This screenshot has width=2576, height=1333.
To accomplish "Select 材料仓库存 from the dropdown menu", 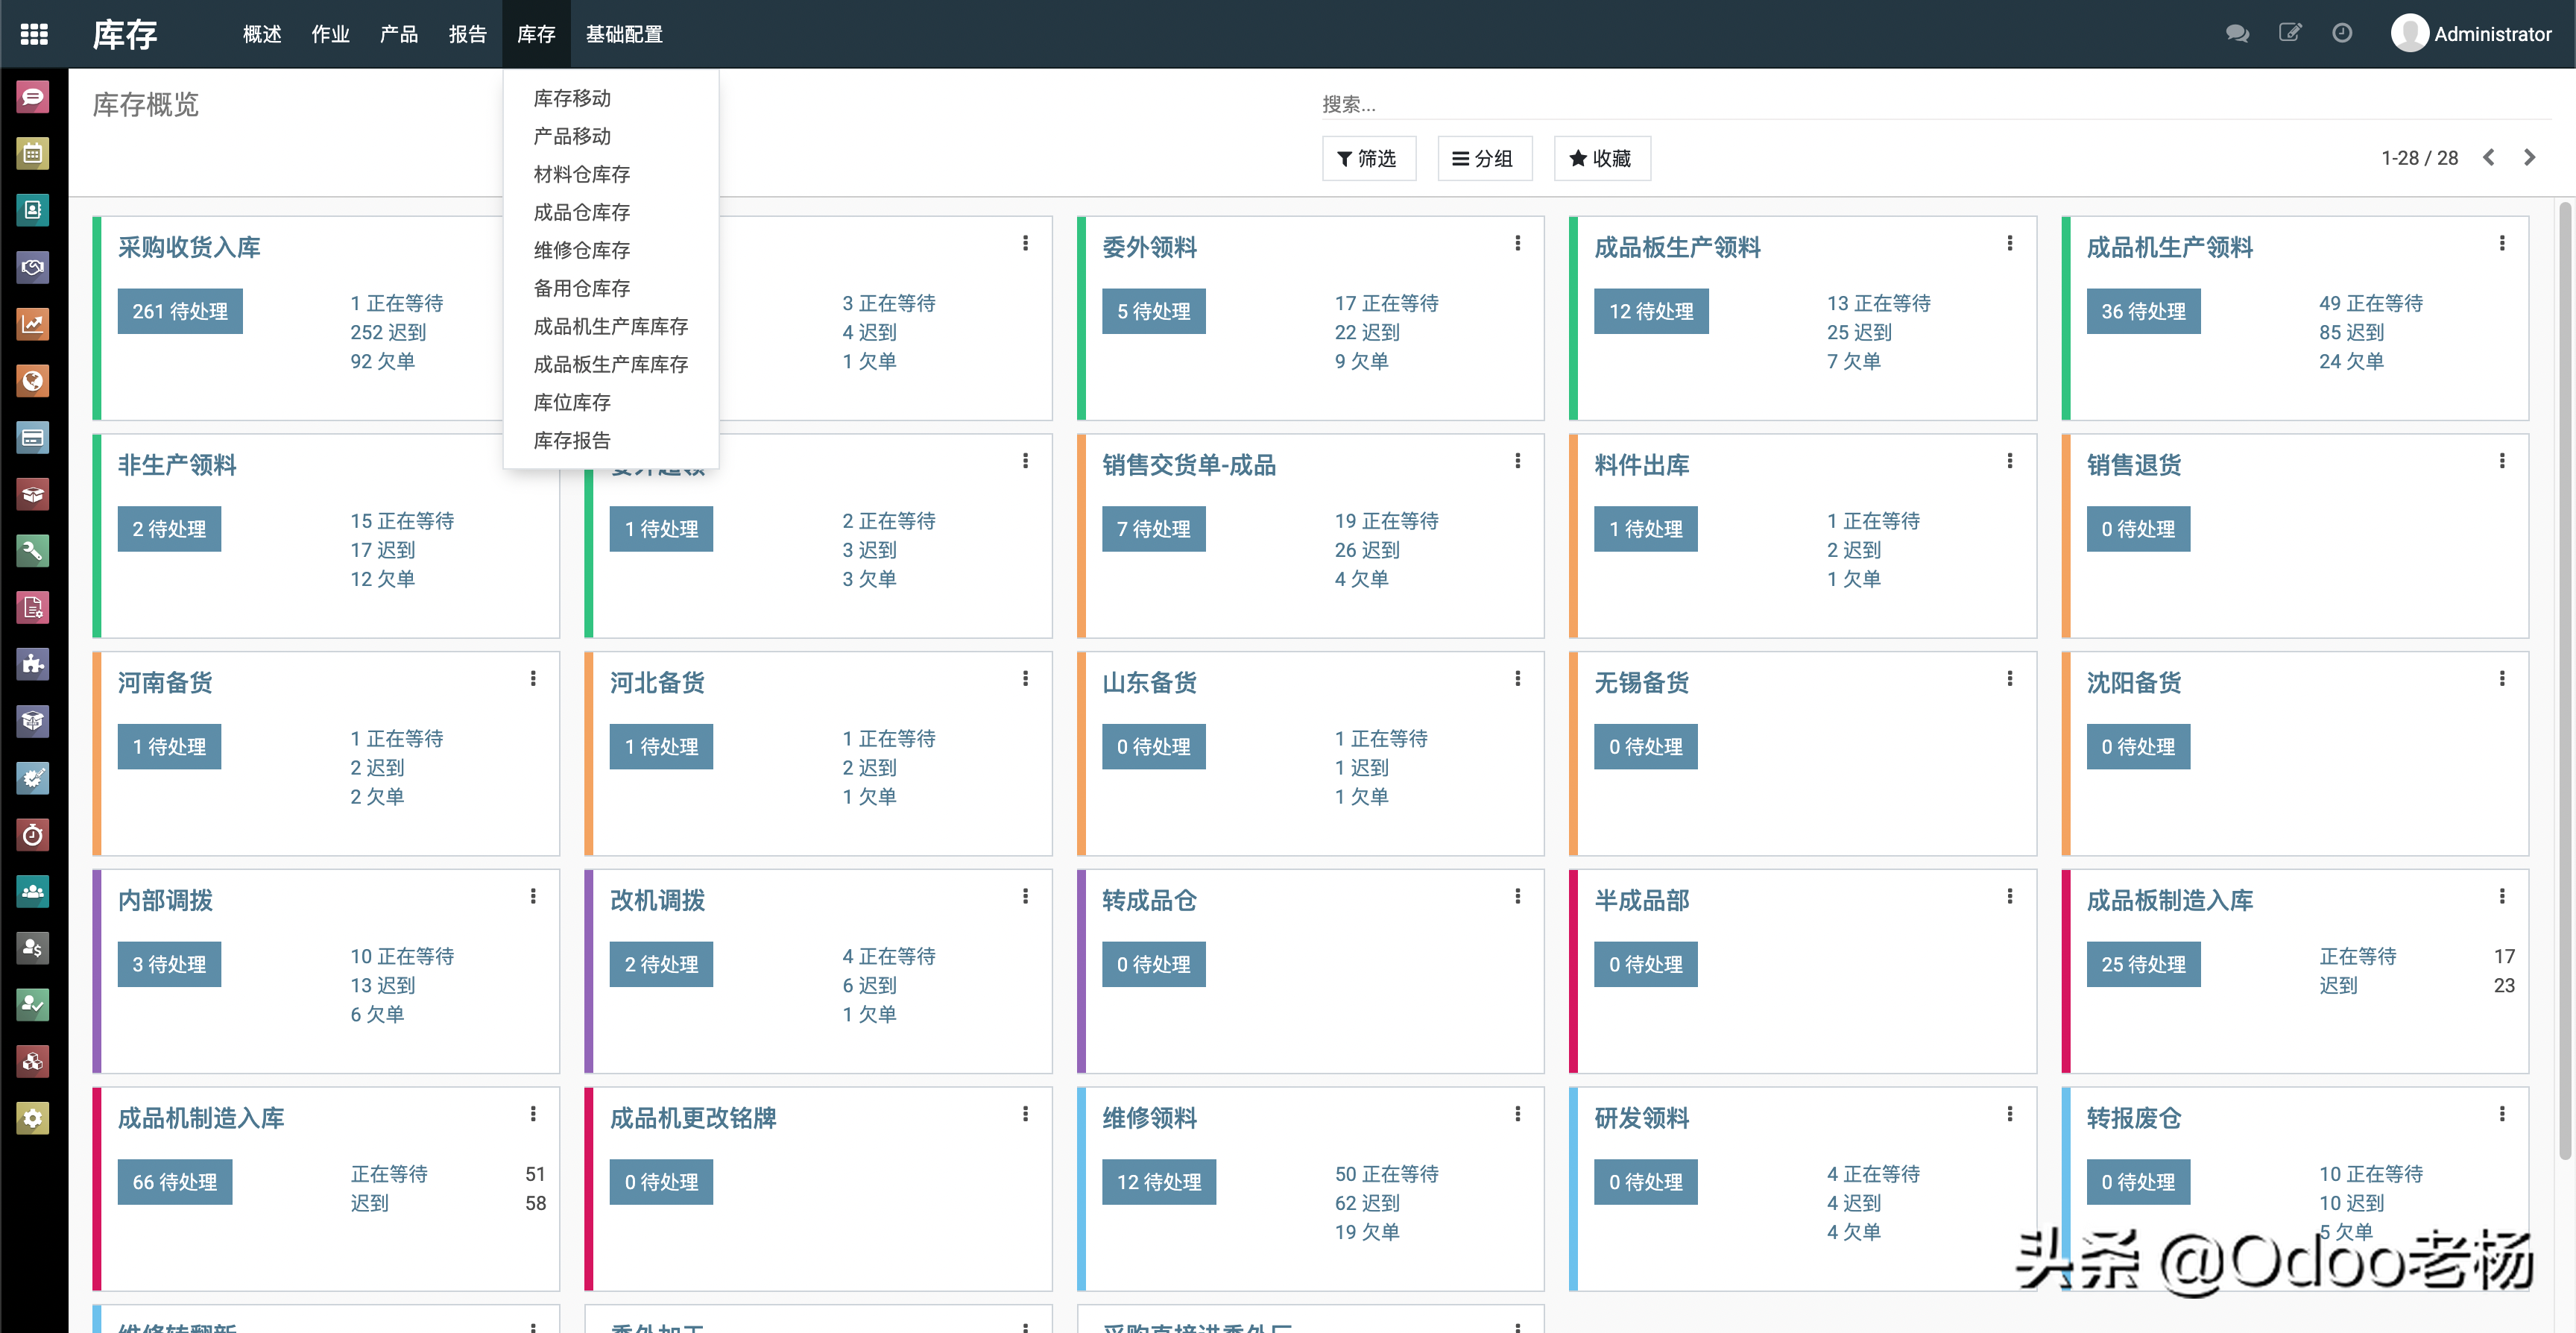I will coord(581,174).
